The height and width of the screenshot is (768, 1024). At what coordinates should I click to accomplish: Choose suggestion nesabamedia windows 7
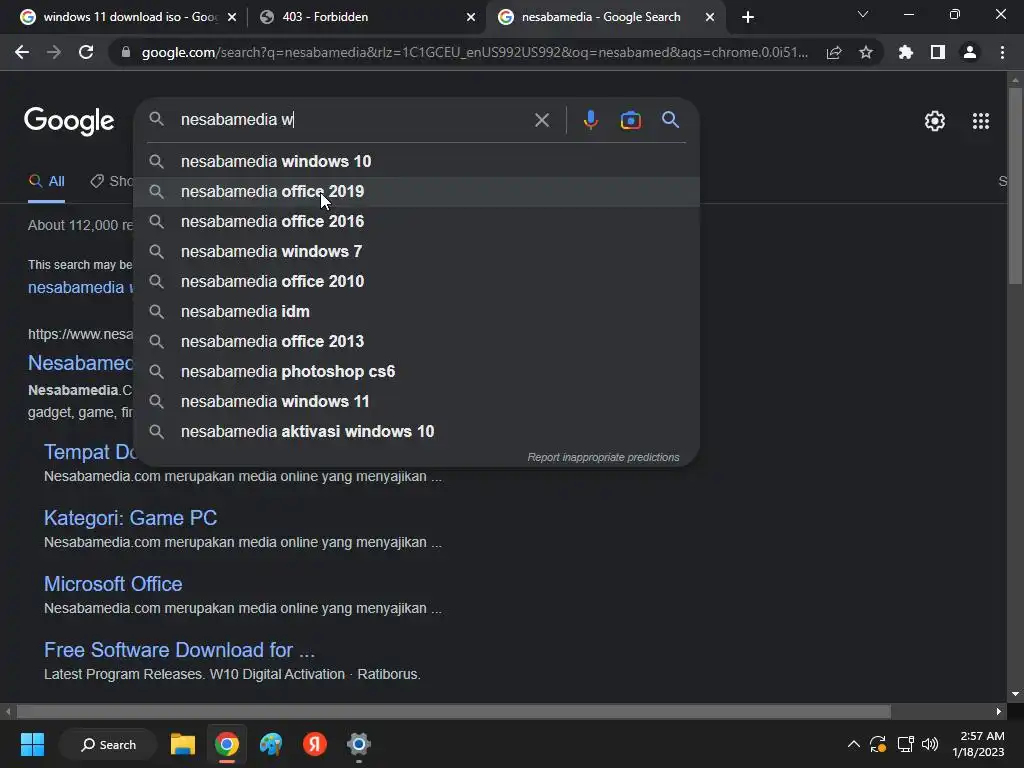coord(417,251)
